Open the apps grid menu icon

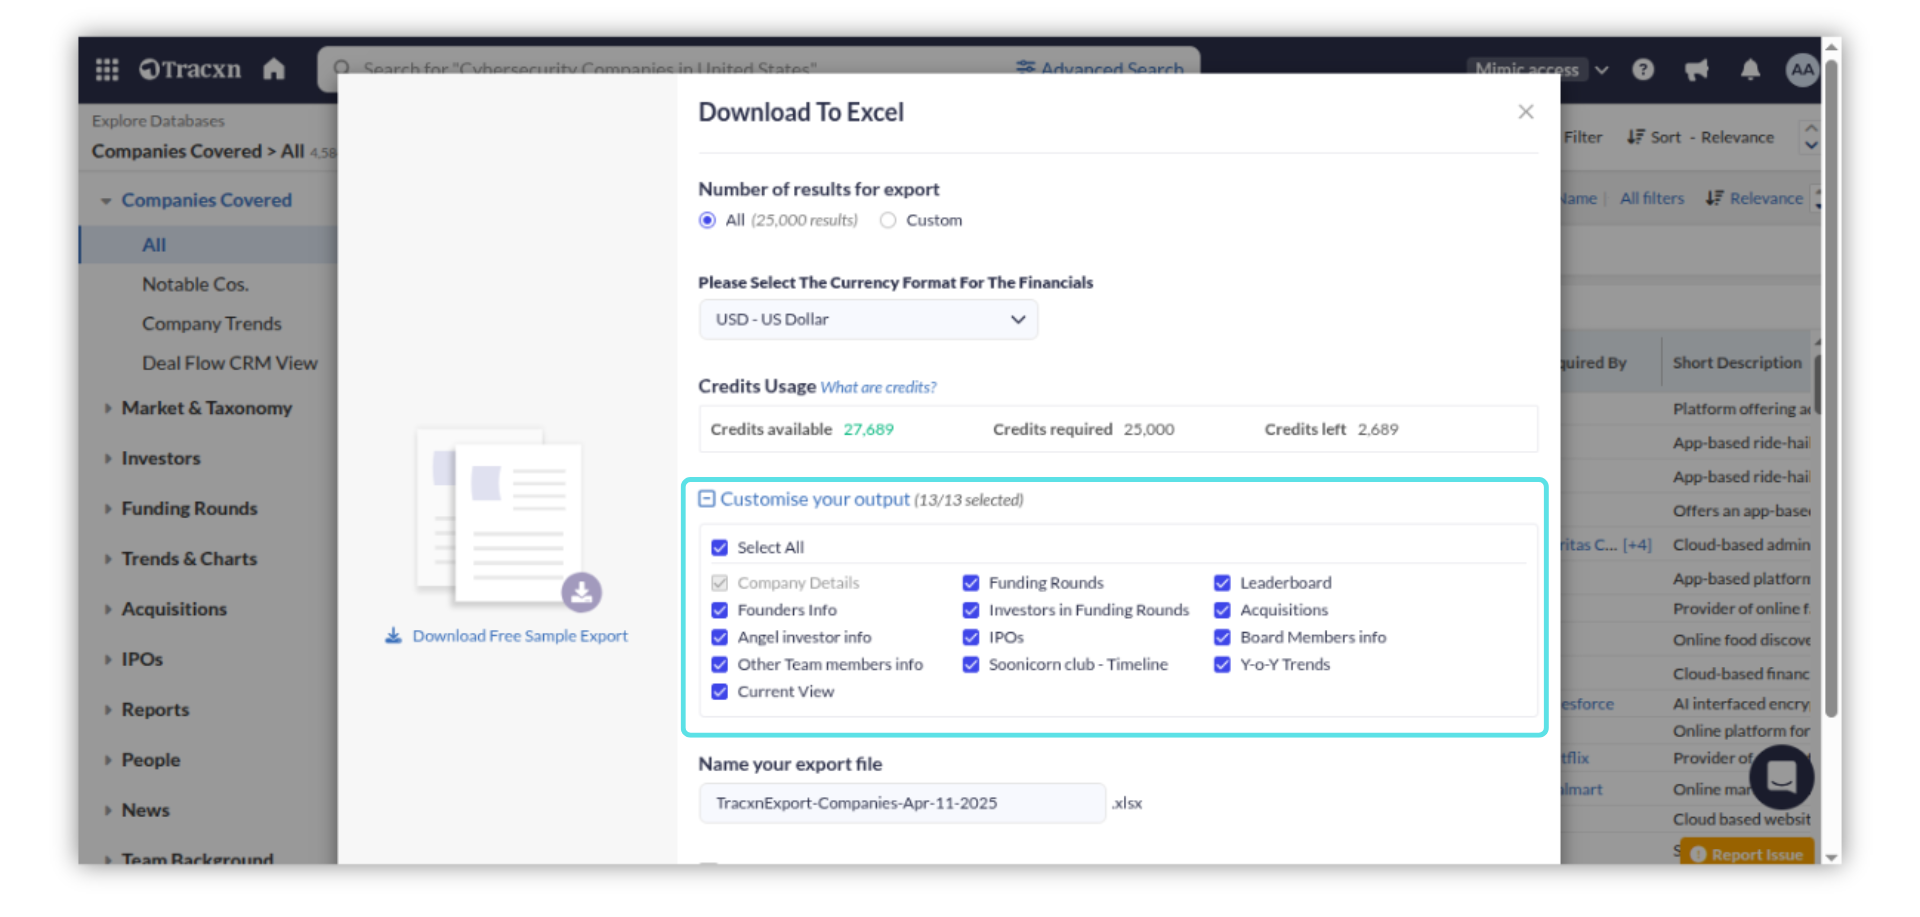[107, 69]
